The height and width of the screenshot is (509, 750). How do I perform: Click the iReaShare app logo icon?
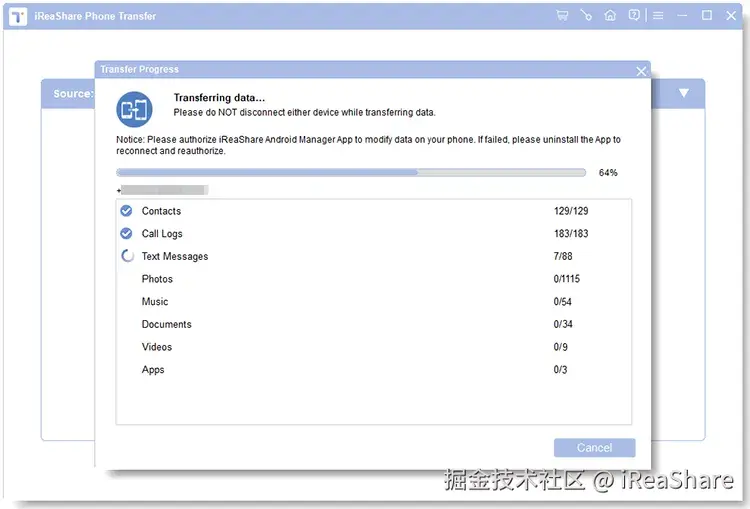[18, 16]
